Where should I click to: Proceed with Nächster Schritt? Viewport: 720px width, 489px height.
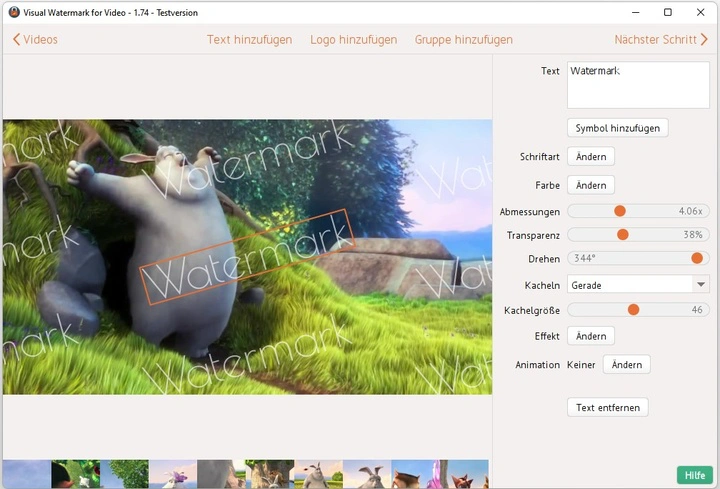click(661, 39)
